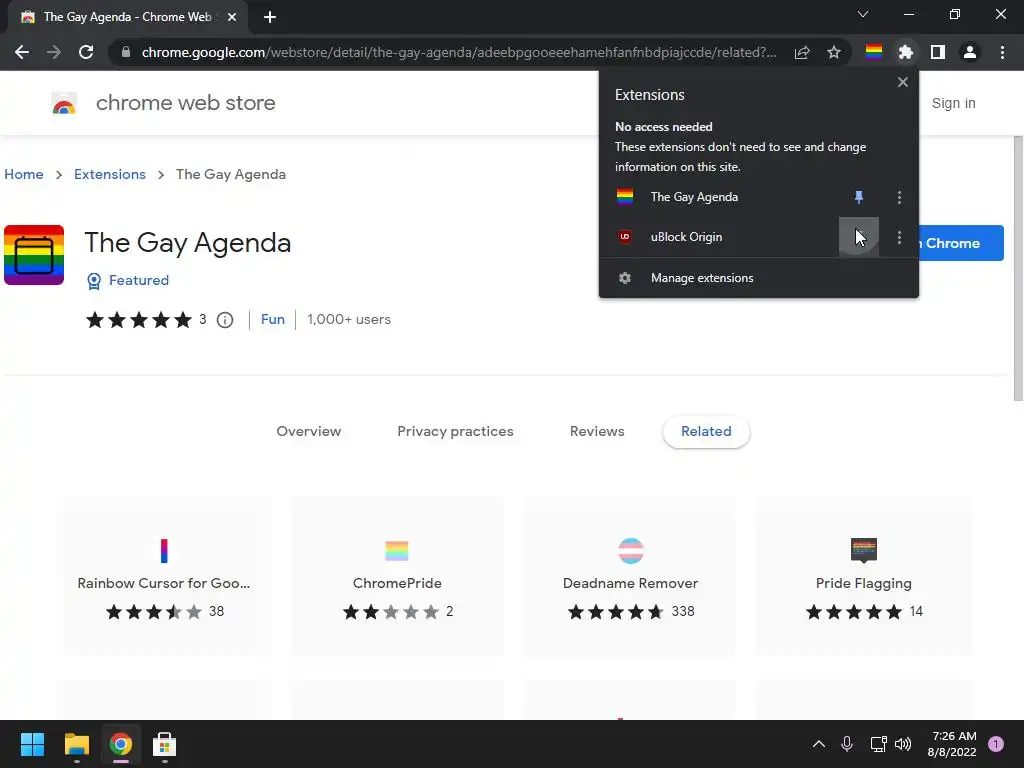The width and height of the screenshot is (1024, 768).
Task: Switch to the Reviews tab
Action: [597, 431]
